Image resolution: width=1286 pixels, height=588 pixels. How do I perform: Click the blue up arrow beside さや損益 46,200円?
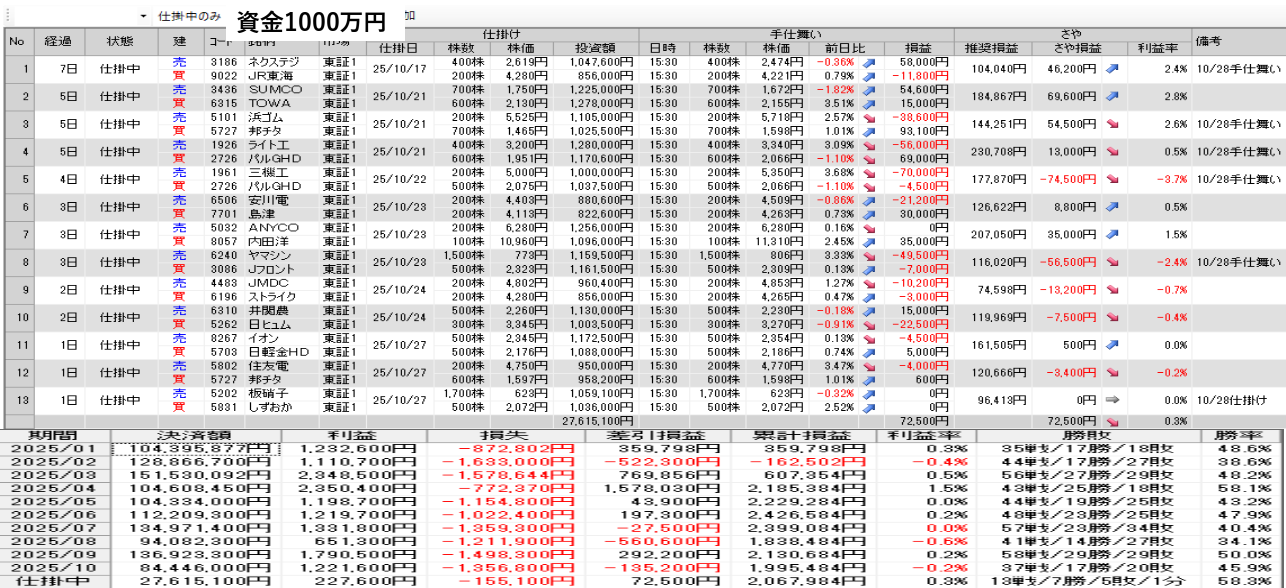click(x=1112, y=69)
